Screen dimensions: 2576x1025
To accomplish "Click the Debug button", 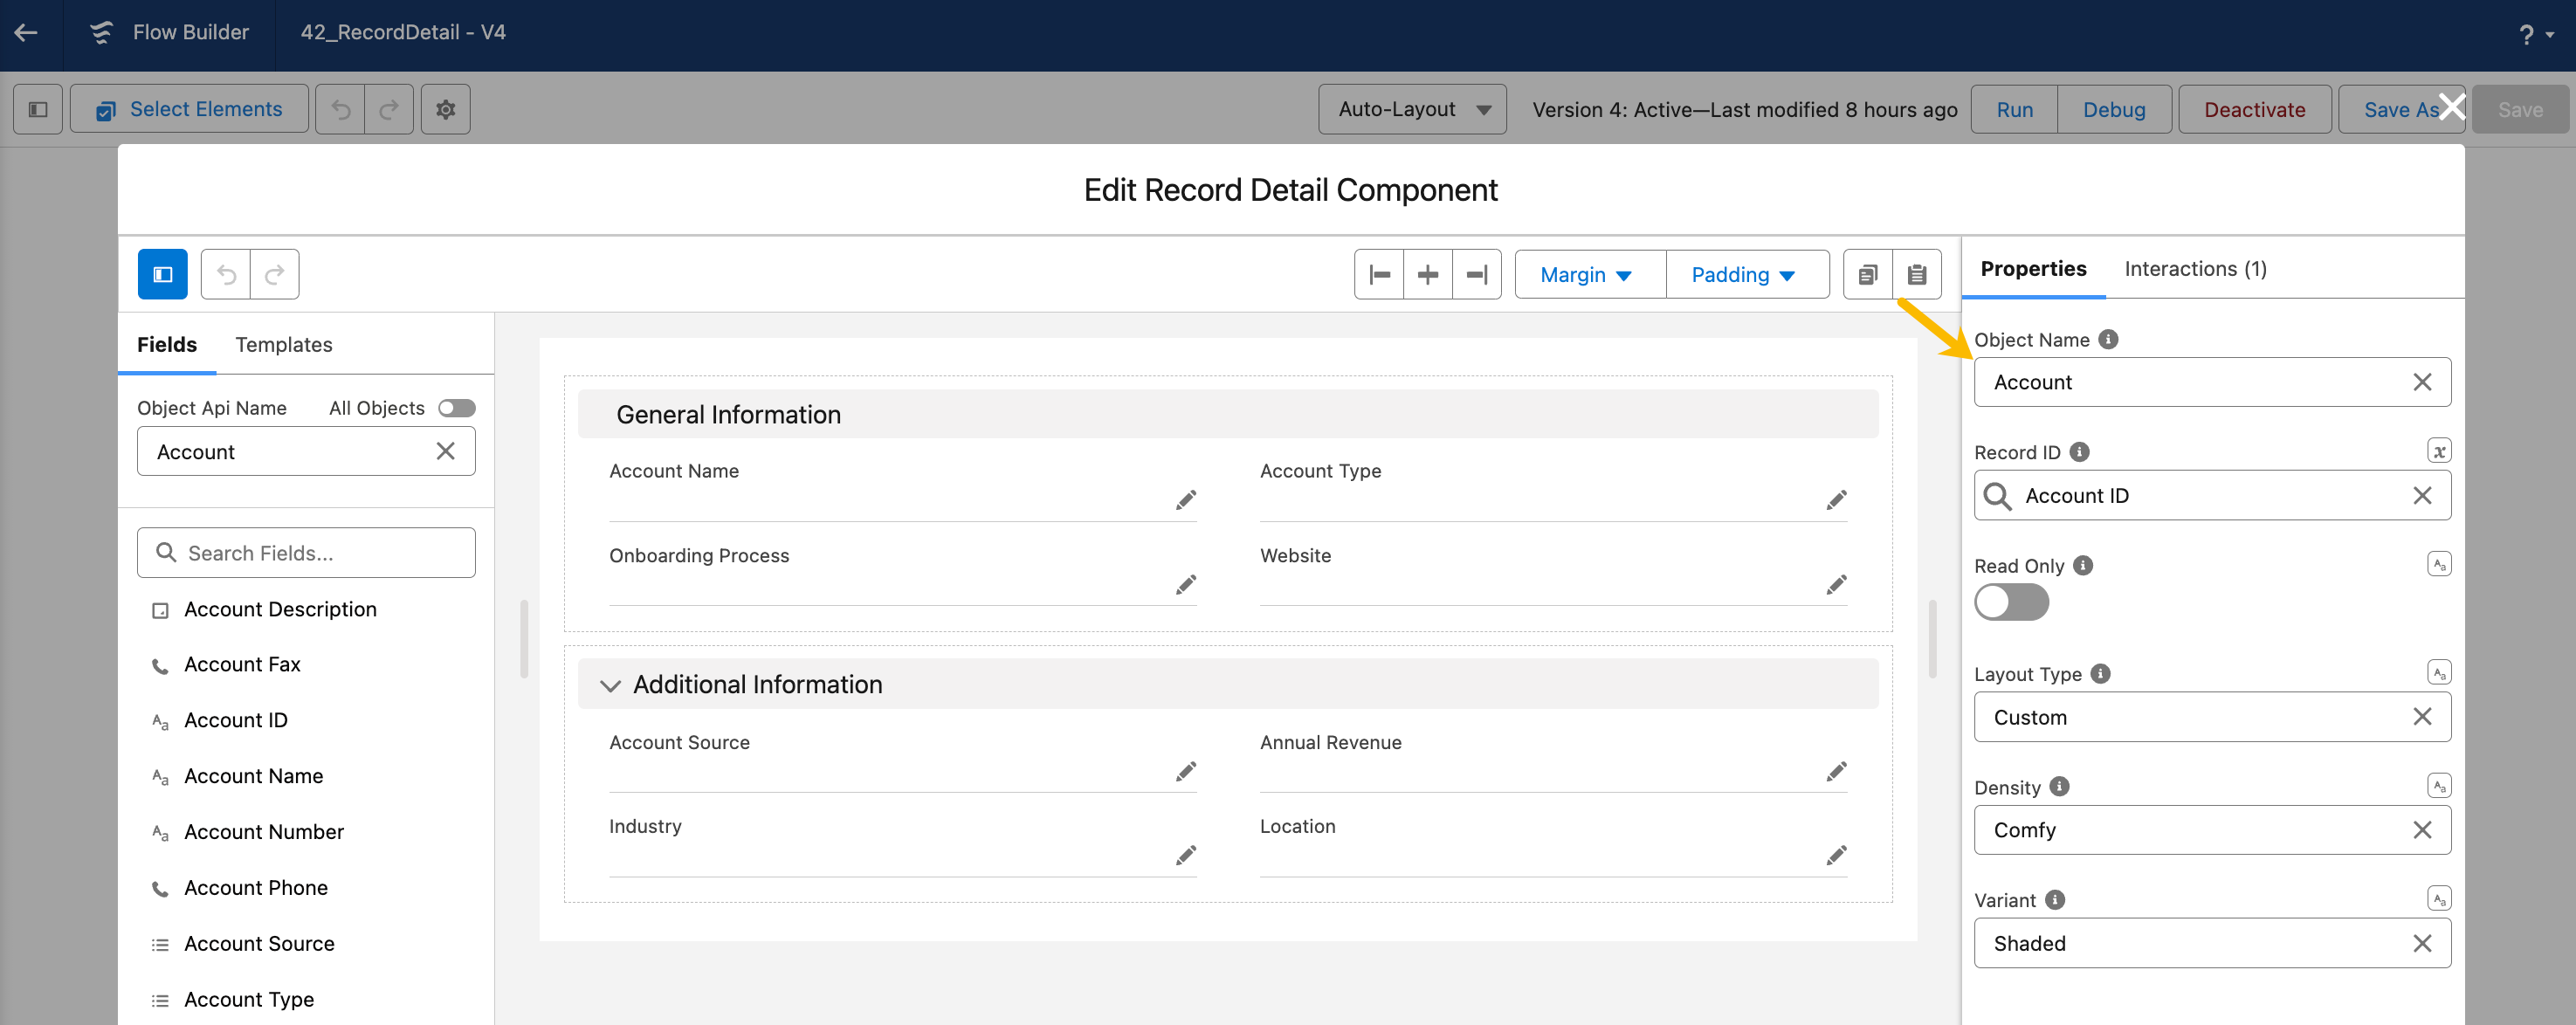I will (x=2113, y=110).
